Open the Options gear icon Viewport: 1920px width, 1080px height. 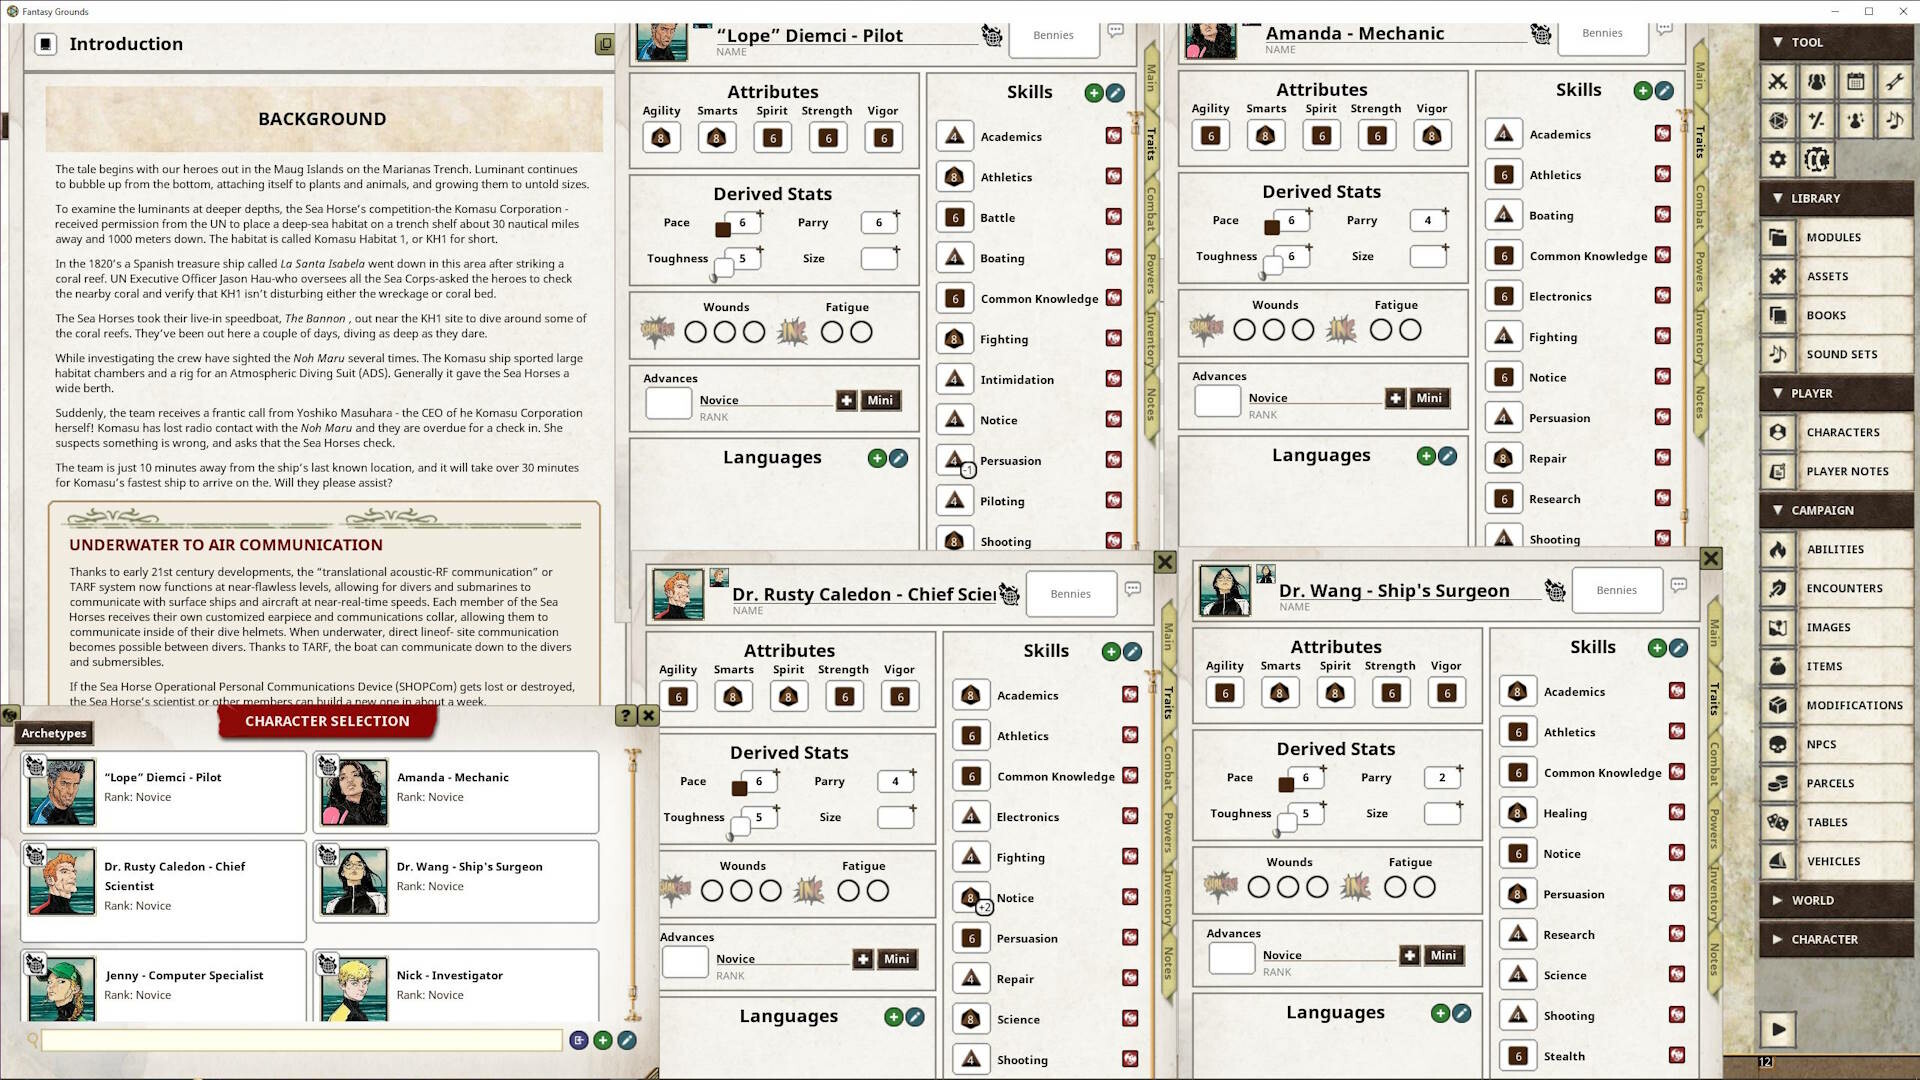coord(1777,159)
